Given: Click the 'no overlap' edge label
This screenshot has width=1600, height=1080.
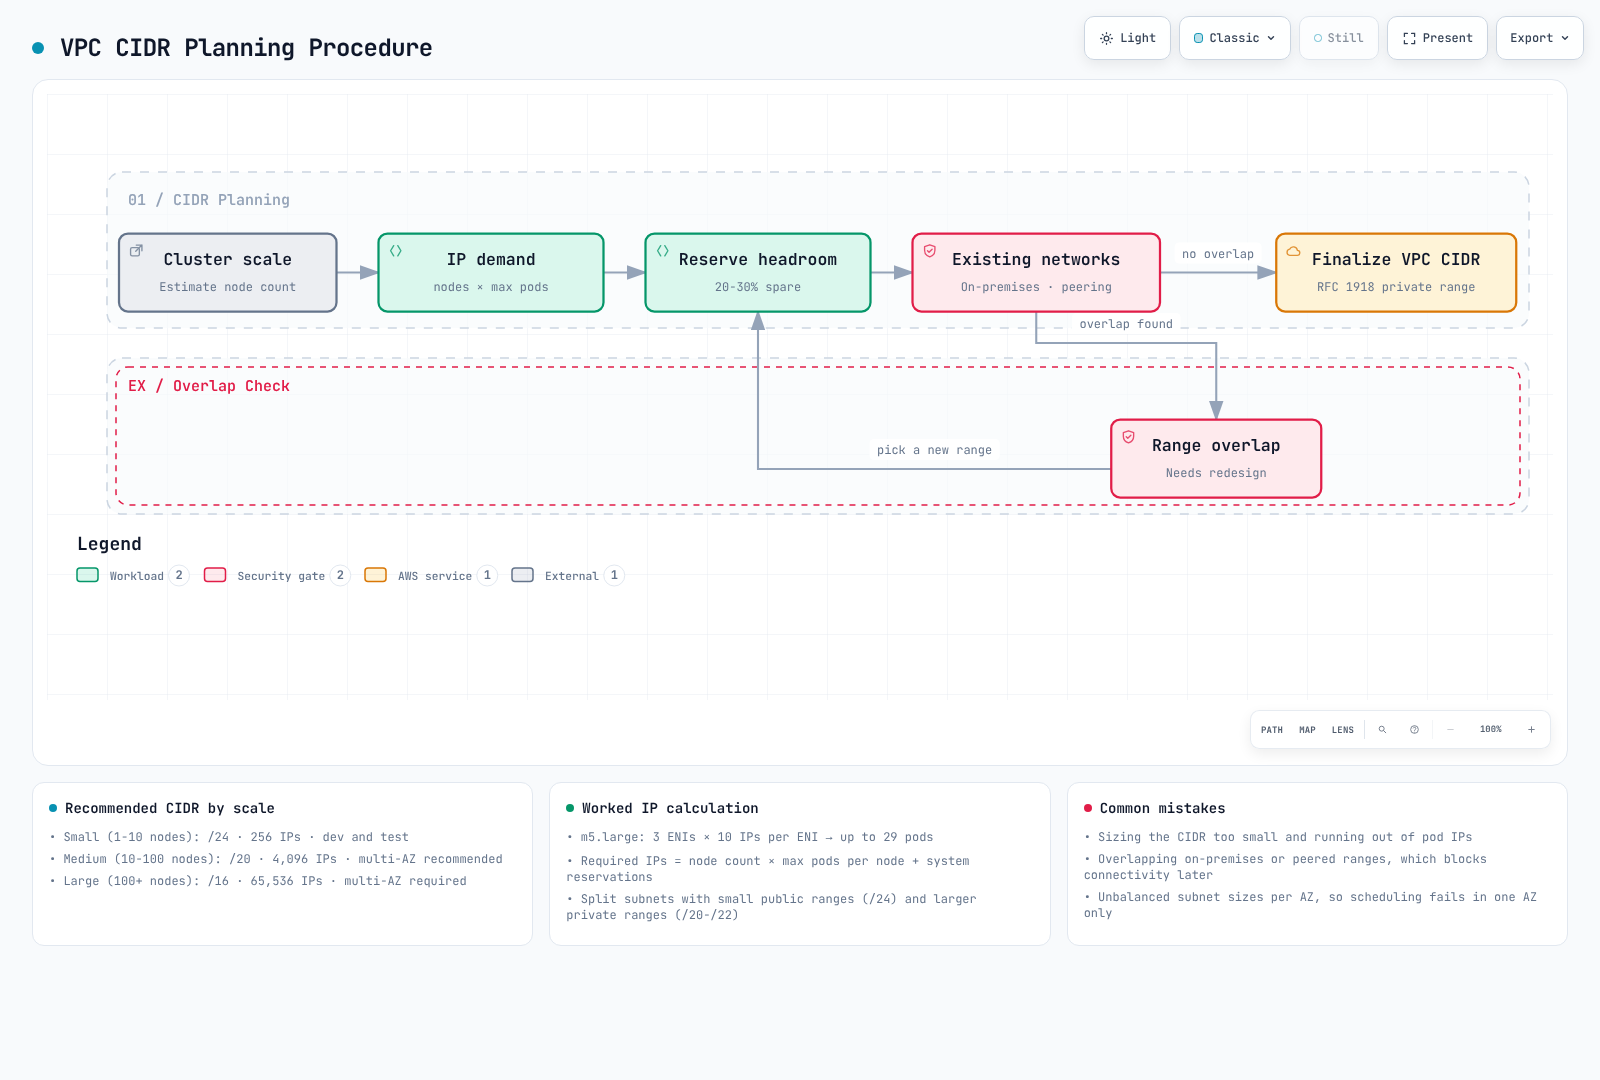Looking at the screenshot, I should pos(1218,254).
